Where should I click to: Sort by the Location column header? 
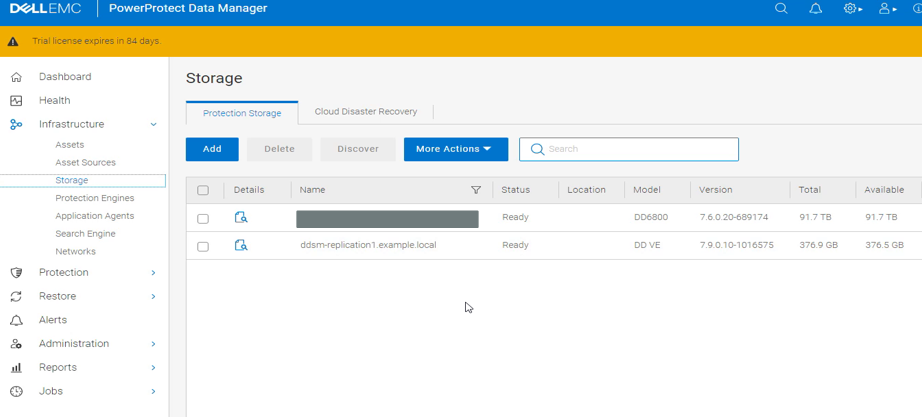click(586, 190)
